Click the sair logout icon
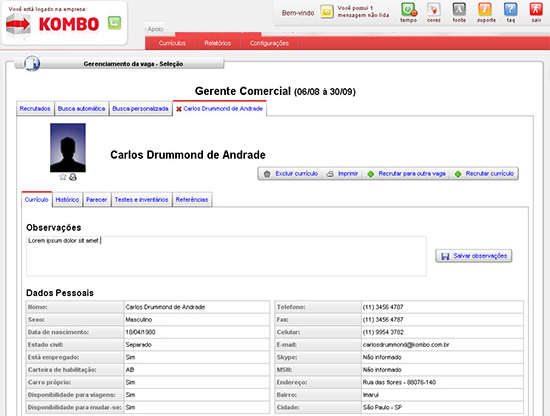This screenshot has width=550, height=416. pos(536,9)
